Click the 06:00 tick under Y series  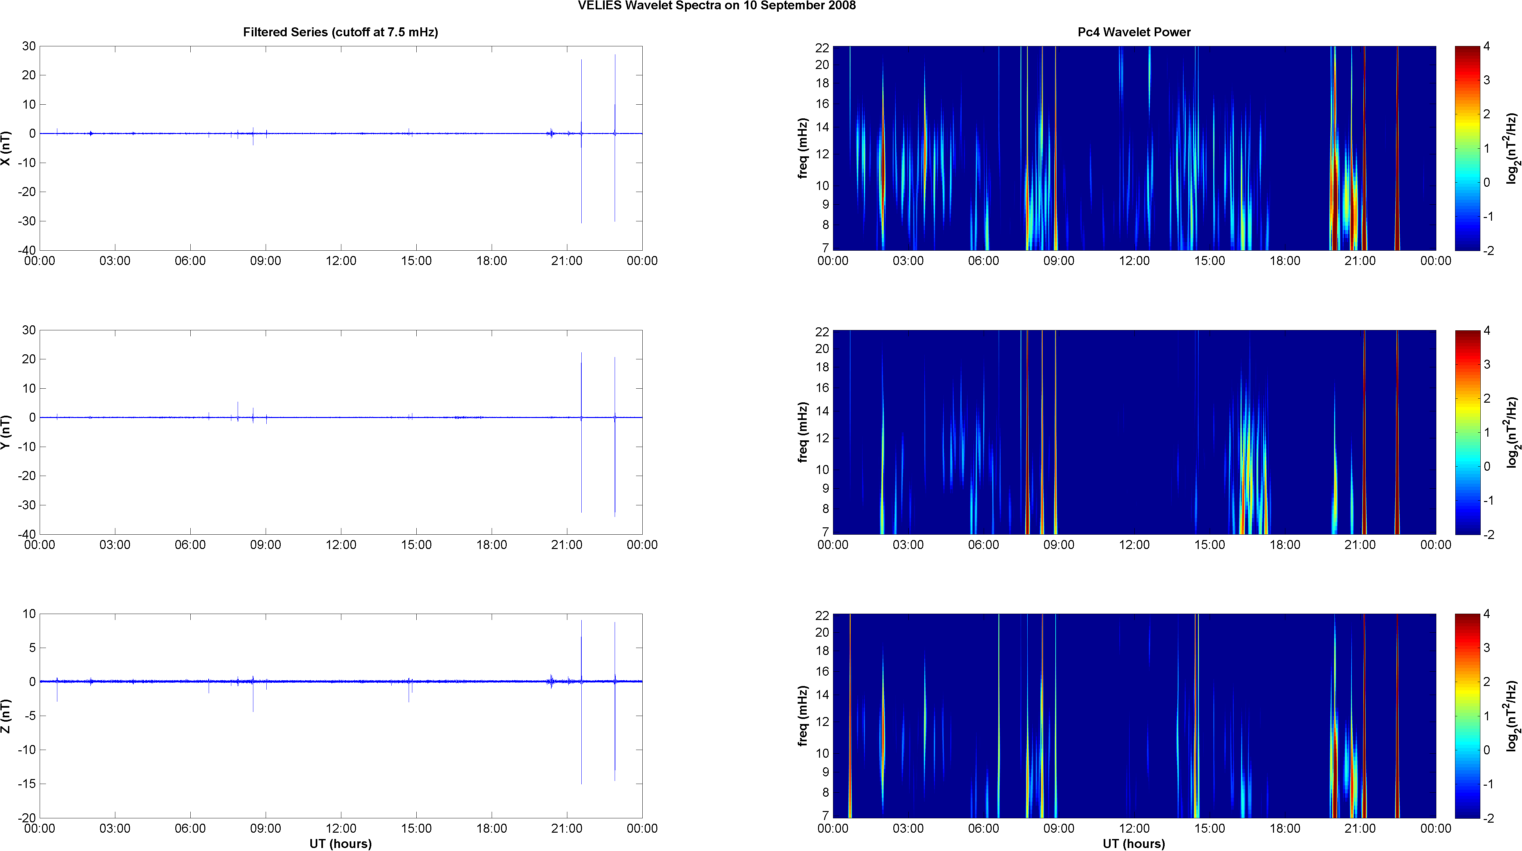(x=190, y=545)
